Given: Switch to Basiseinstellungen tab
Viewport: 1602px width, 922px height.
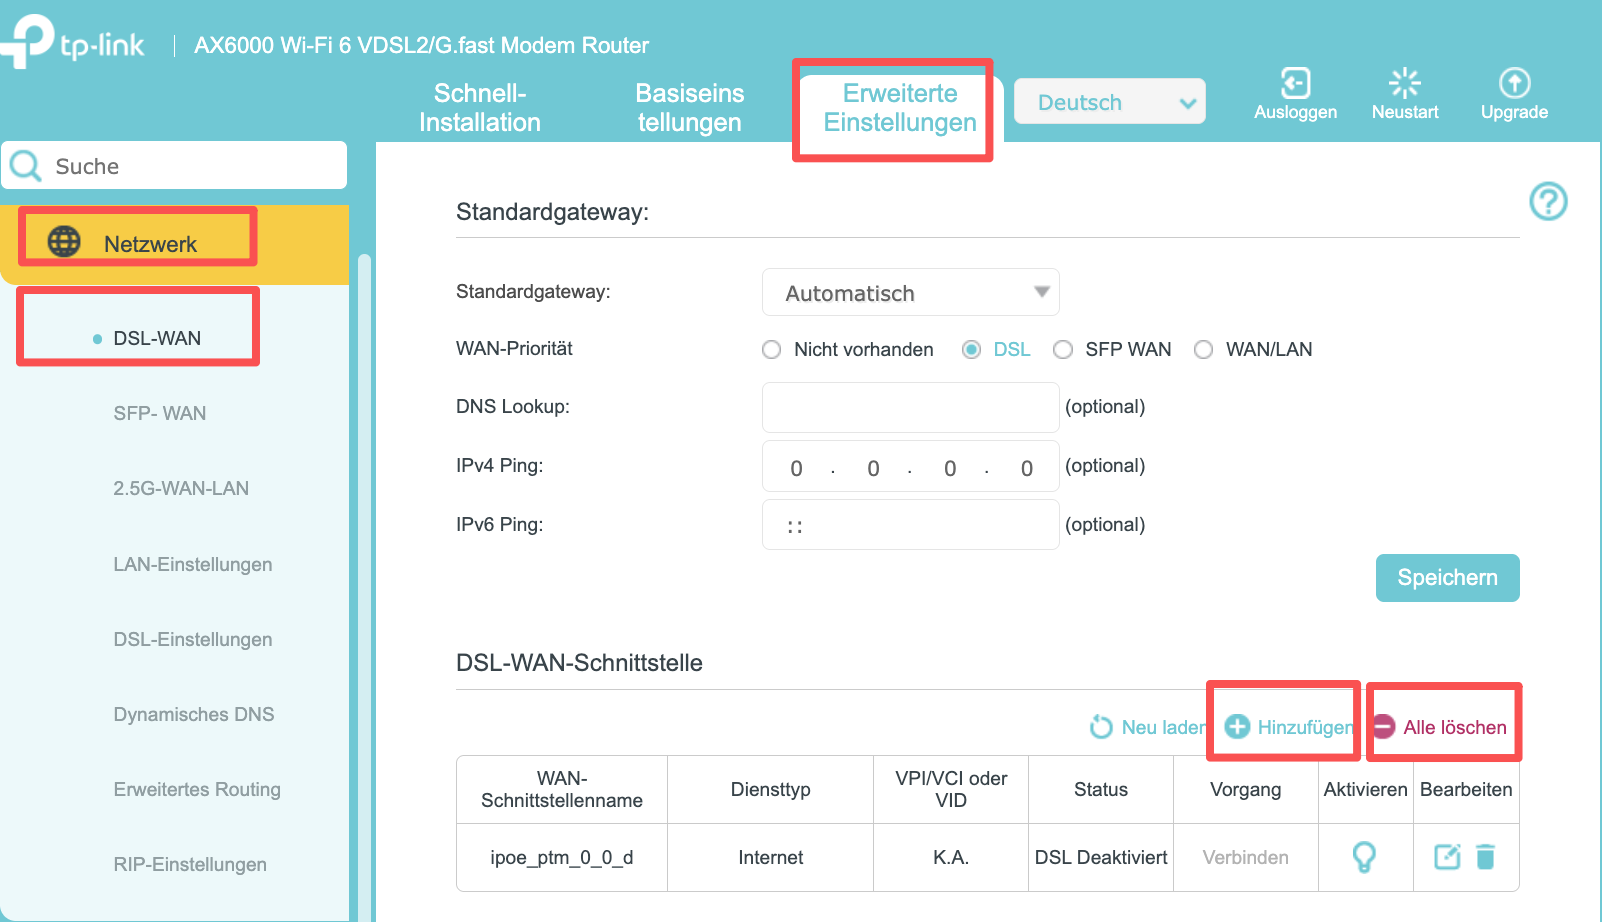Looking at the screenshot, I should point(690,108).
